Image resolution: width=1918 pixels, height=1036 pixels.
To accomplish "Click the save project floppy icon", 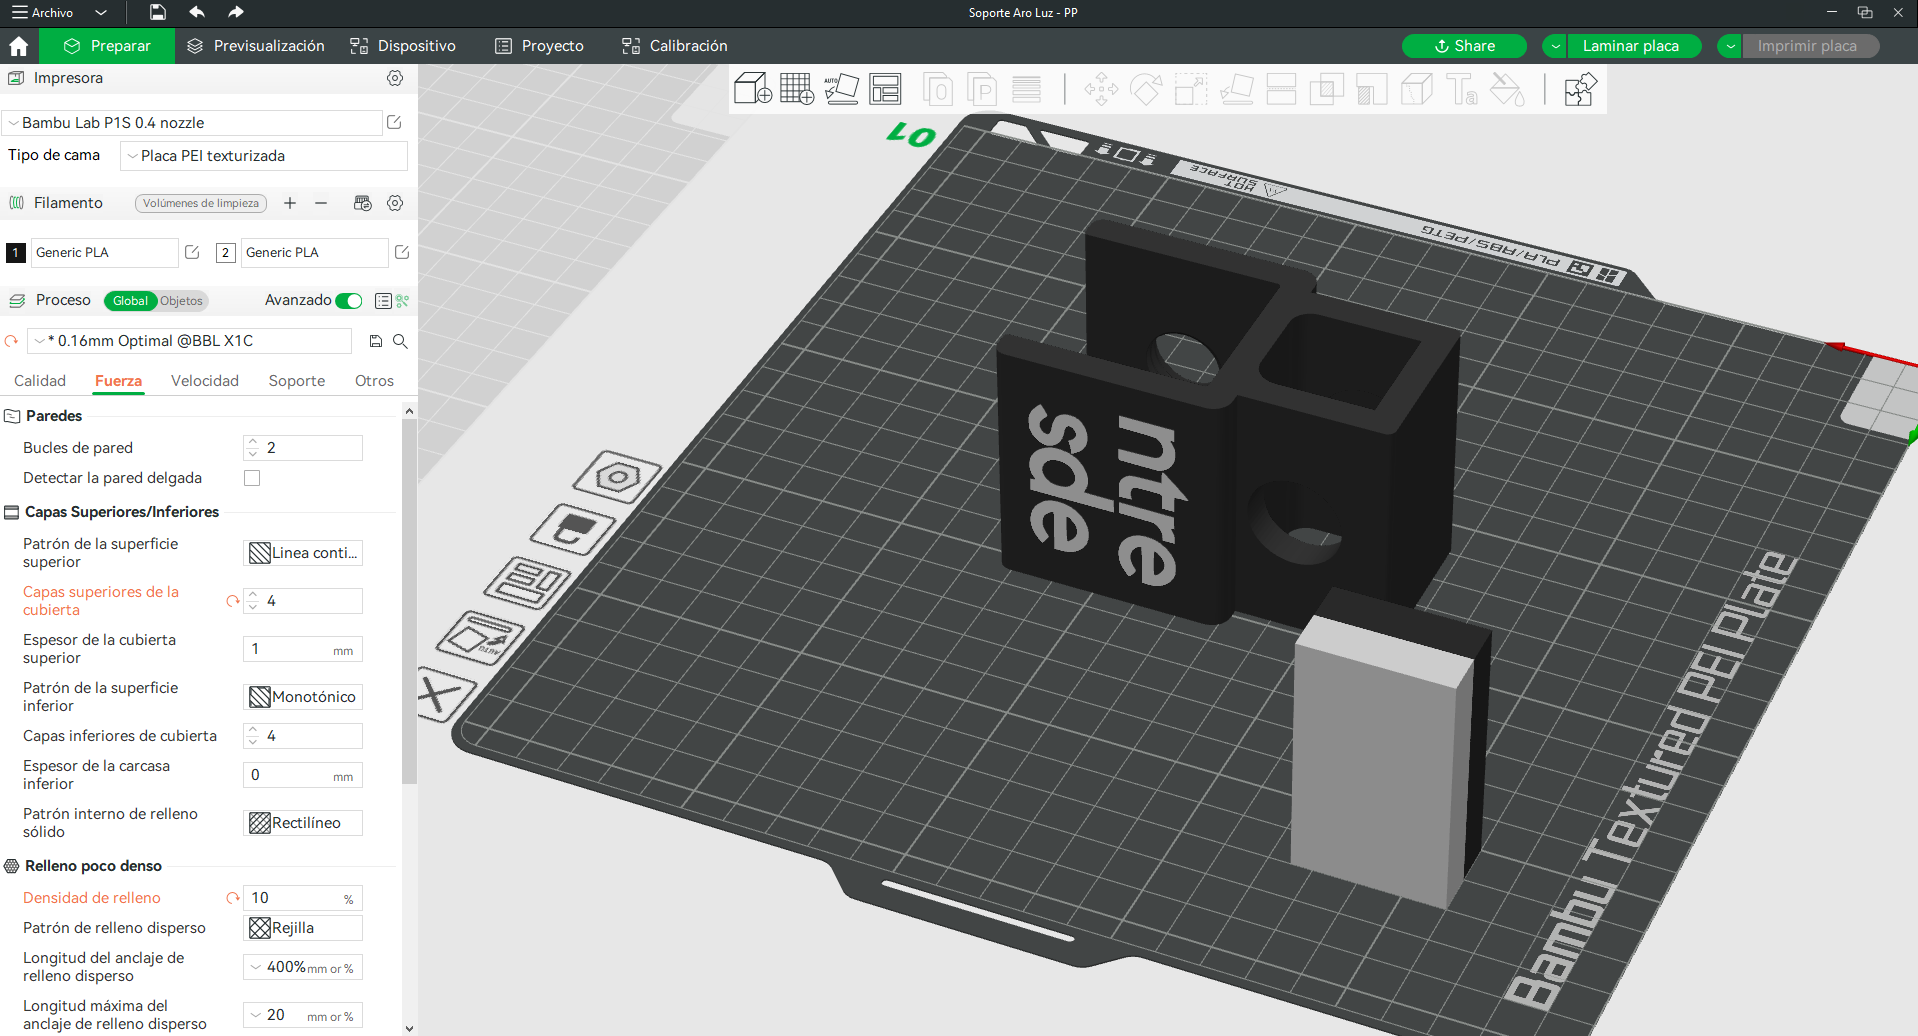I will 157,12.
